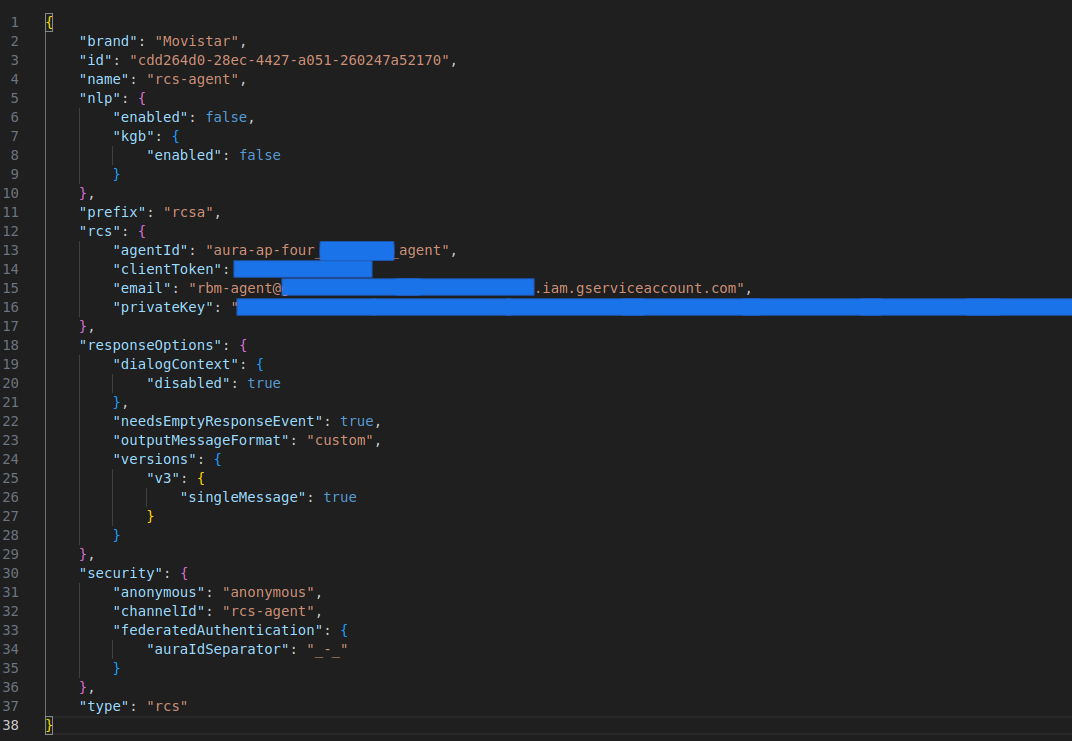Image resolution: width=1072 pixels, height=741 pixels.
Task: Click the "nlp" key on line 5
Action: tap(100, 98)
